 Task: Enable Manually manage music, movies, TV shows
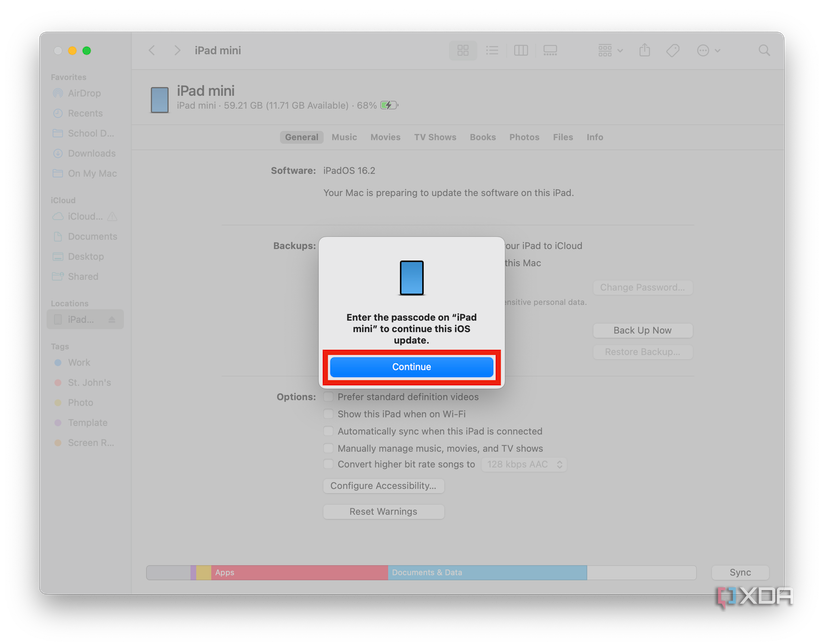(328, 448)
